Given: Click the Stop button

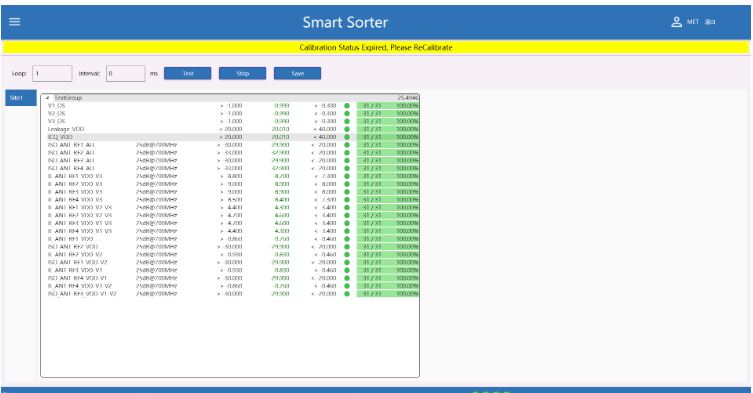Looking at the screenshot, I should pos(243,74).
